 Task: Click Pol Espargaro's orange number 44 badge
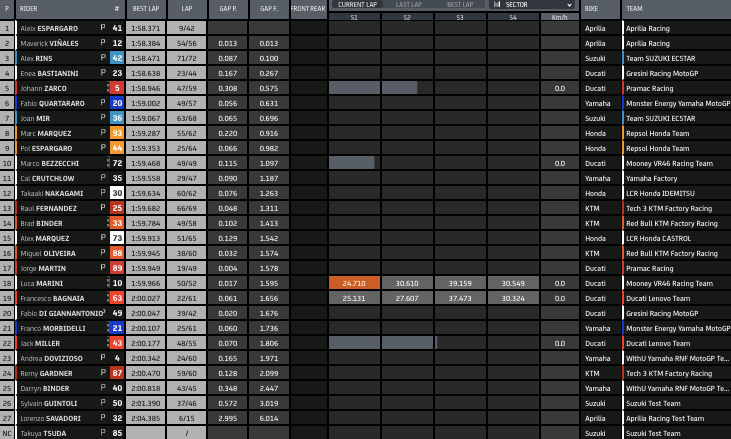click(x=117, y=148)
